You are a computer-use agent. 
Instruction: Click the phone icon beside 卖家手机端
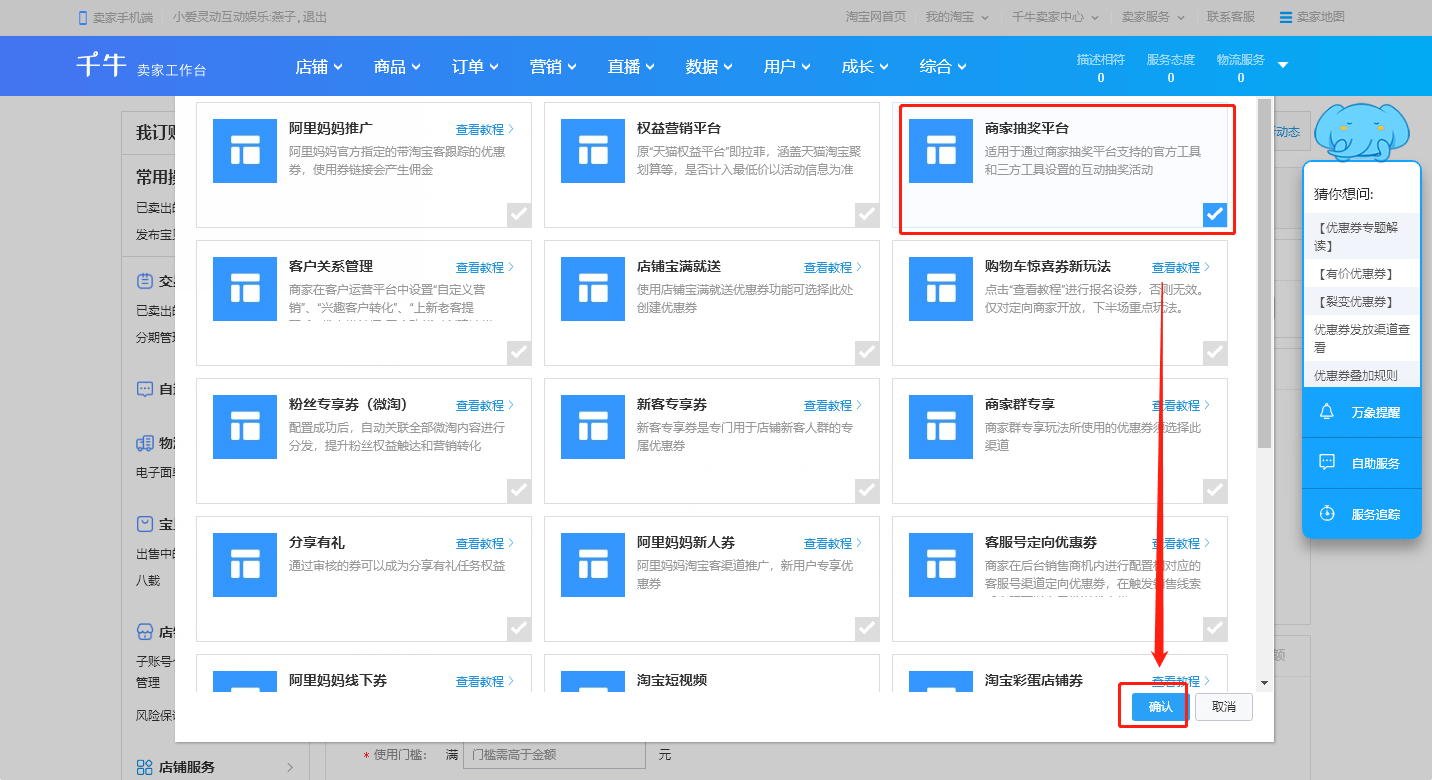click(x=83, y=17)
